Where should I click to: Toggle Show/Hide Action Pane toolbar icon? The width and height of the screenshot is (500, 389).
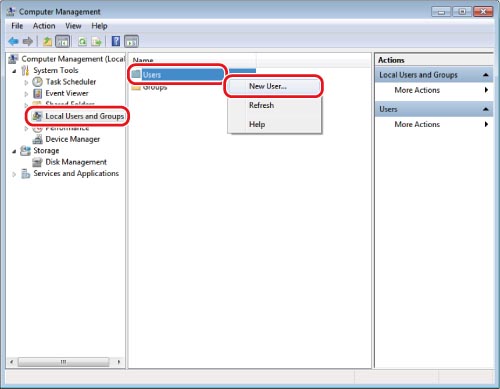pyautogui.click(x=131, y=42)
